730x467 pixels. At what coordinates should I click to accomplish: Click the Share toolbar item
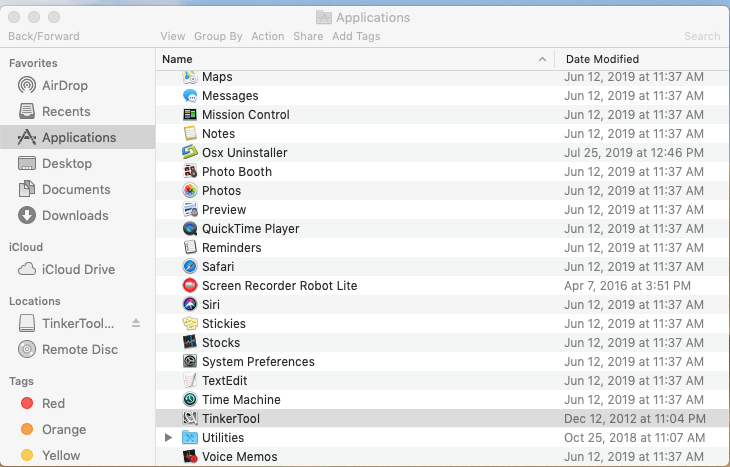(x=308, y=36)
